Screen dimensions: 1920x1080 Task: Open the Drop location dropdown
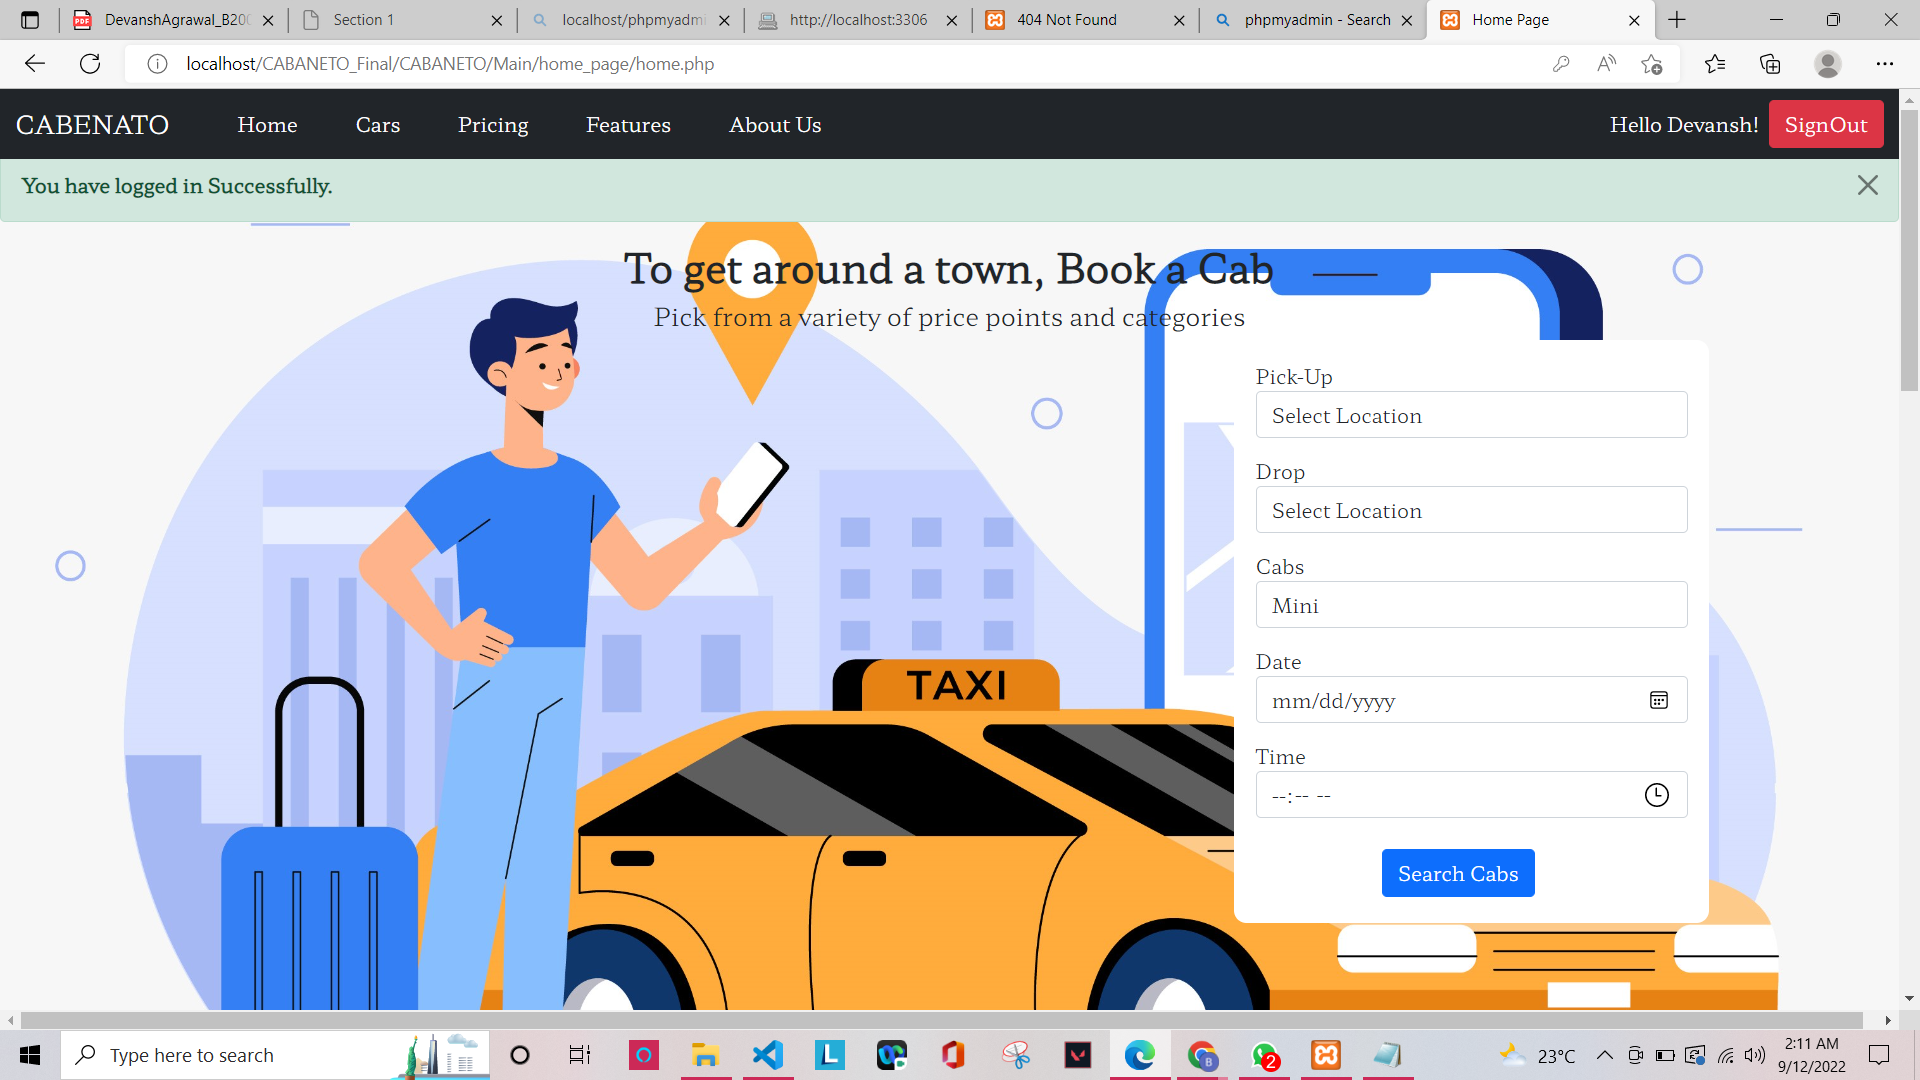tap(1471, 510)
